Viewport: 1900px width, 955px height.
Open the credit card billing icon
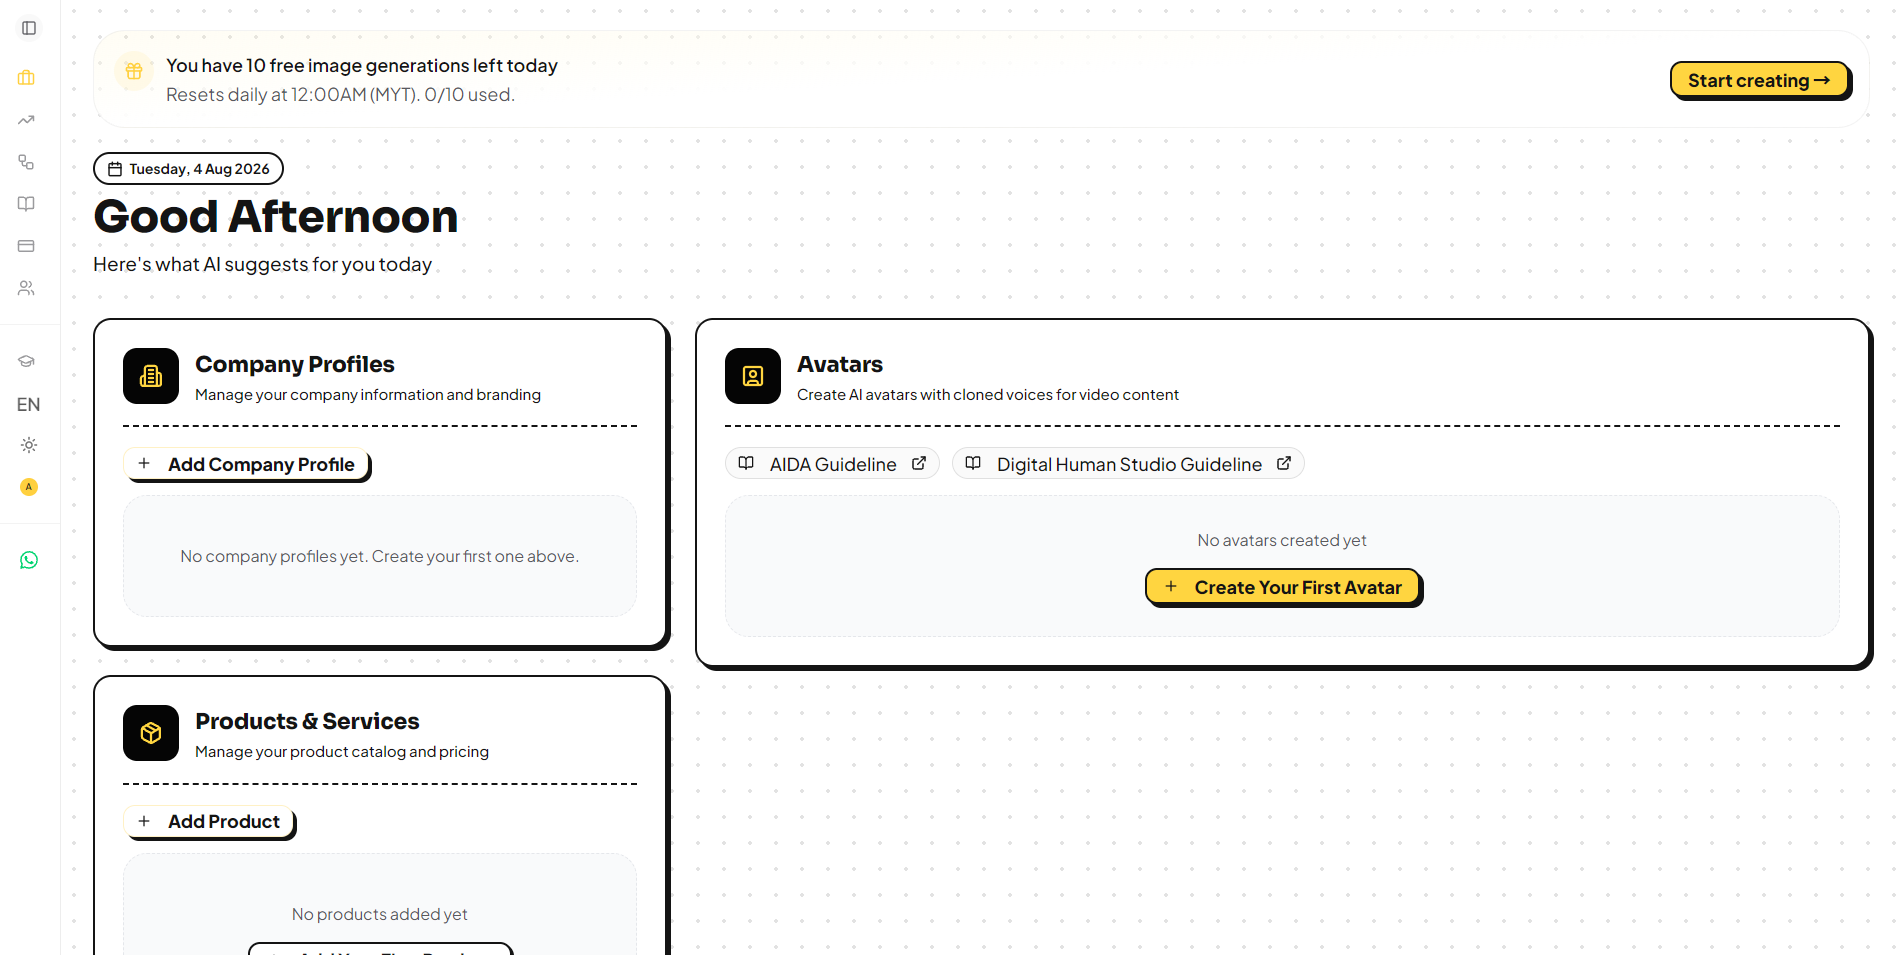point(27,246)
